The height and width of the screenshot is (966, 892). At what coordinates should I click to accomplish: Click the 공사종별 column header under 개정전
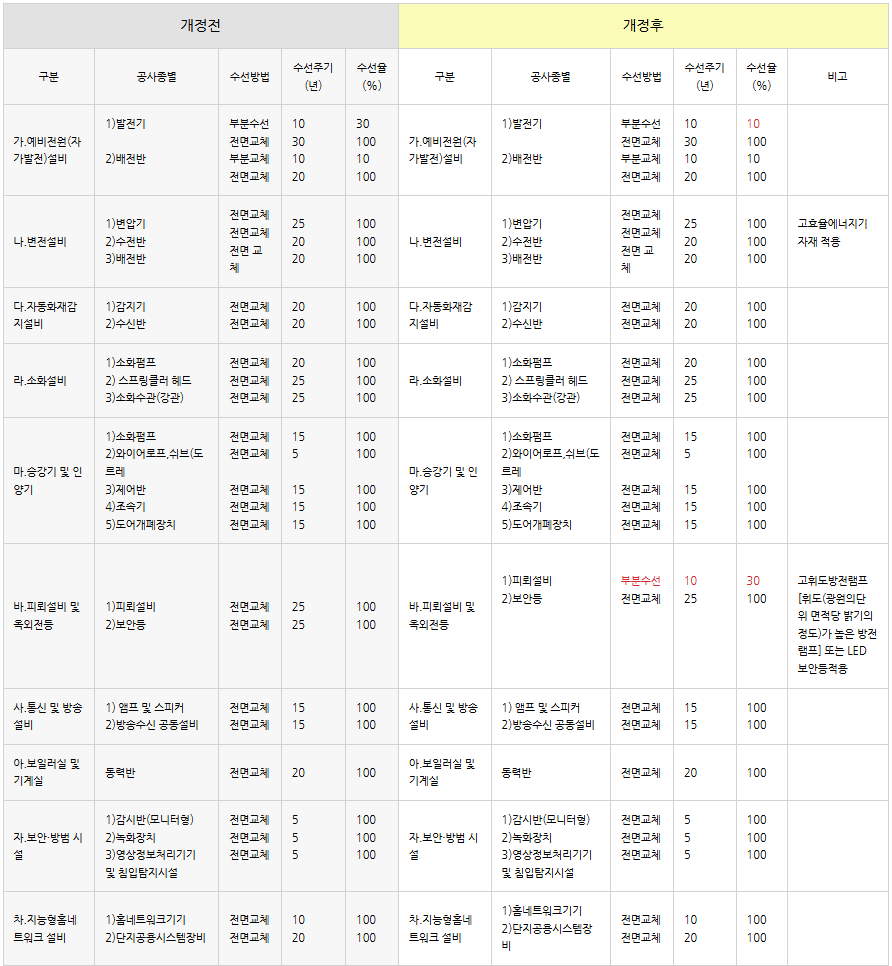[x=156, y=76]
